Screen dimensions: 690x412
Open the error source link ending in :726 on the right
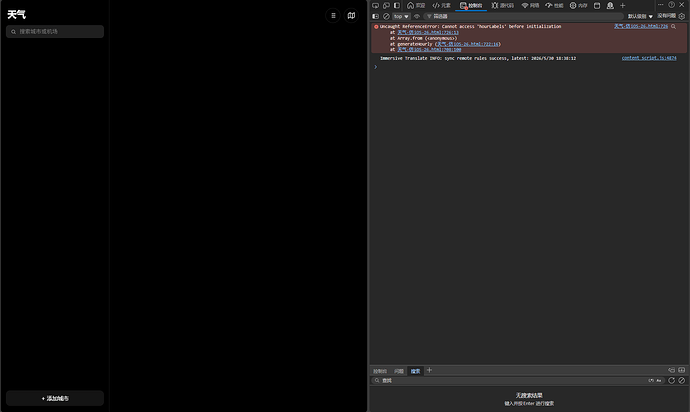(641, 26)
